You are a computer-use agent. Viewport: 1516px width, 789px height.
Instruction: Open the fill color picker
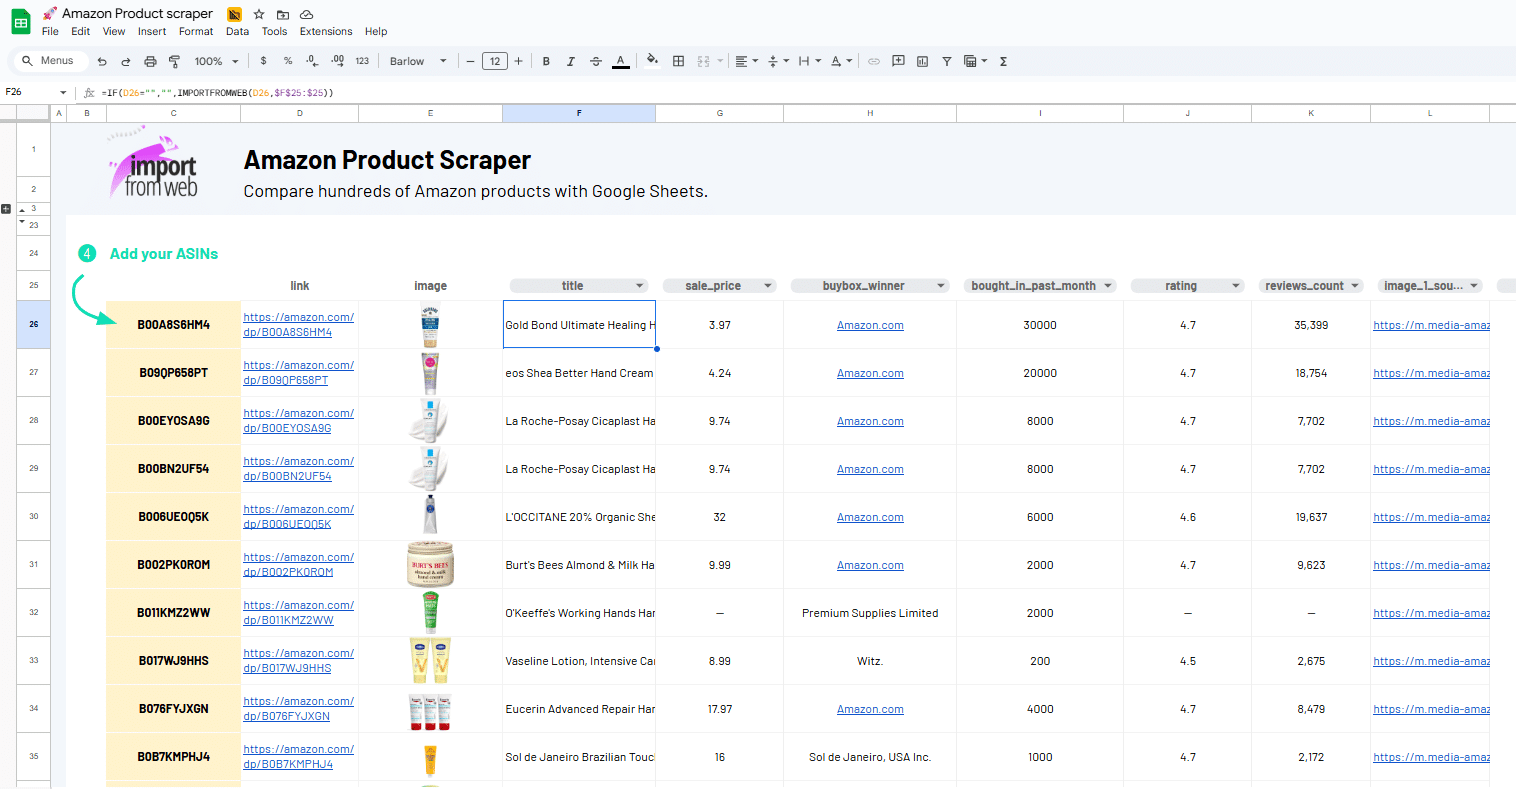pos(652,60)
